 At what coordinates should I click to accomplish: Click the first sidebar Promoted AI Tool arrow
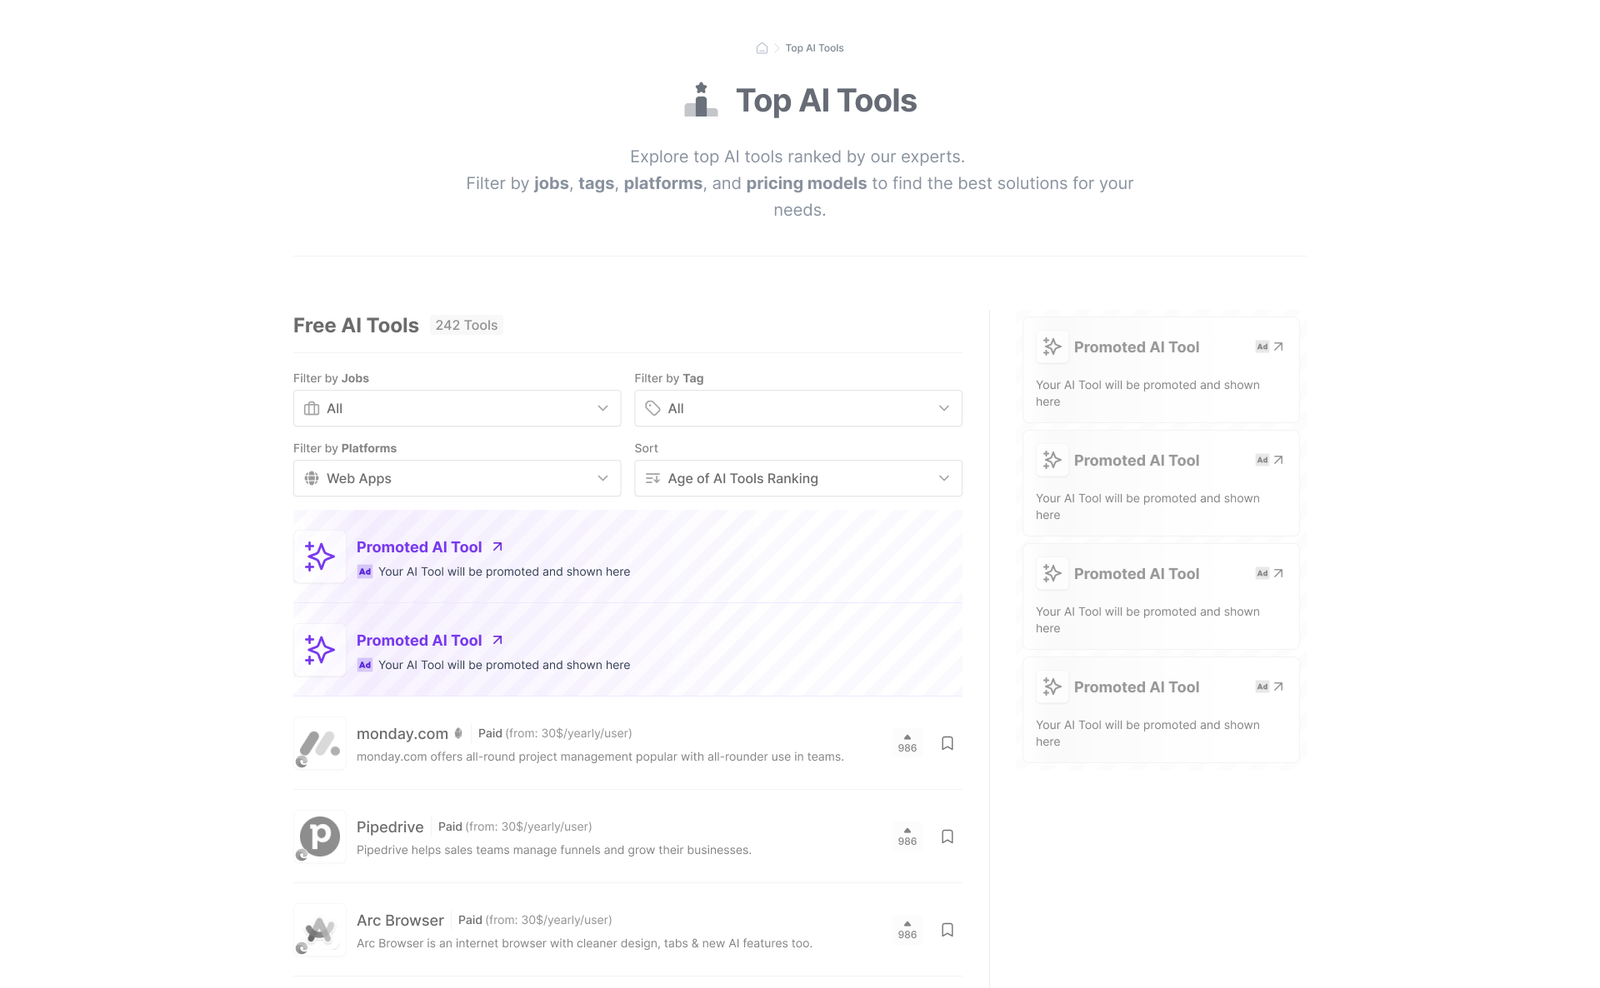coord(1278,347)
